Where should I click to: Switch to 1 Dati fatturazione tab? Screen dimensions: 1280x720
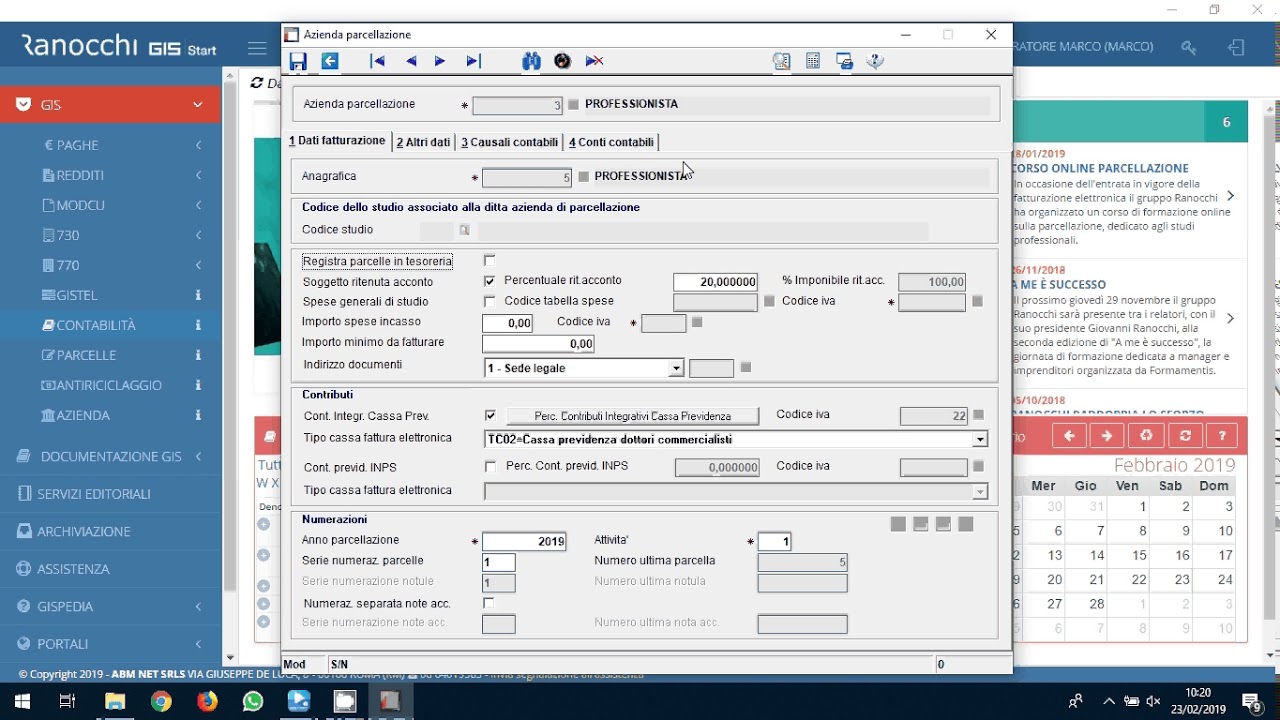tap(337, 141)
